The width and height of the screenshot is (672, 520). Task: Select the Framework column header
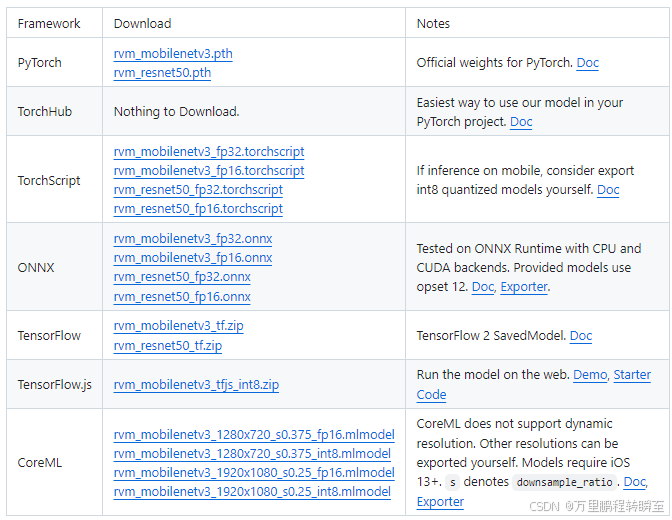pyautogui.click(x=49, y=24)
